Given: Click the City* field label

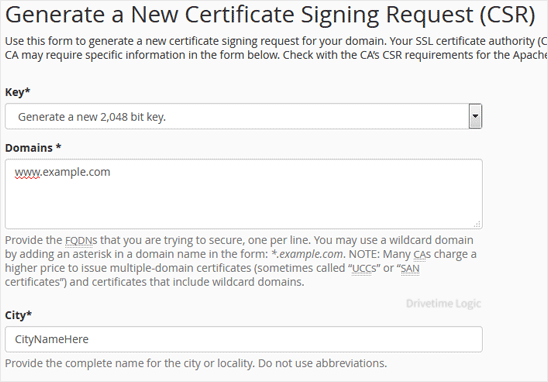Looking at the screenshot, I should pos(18,315).
